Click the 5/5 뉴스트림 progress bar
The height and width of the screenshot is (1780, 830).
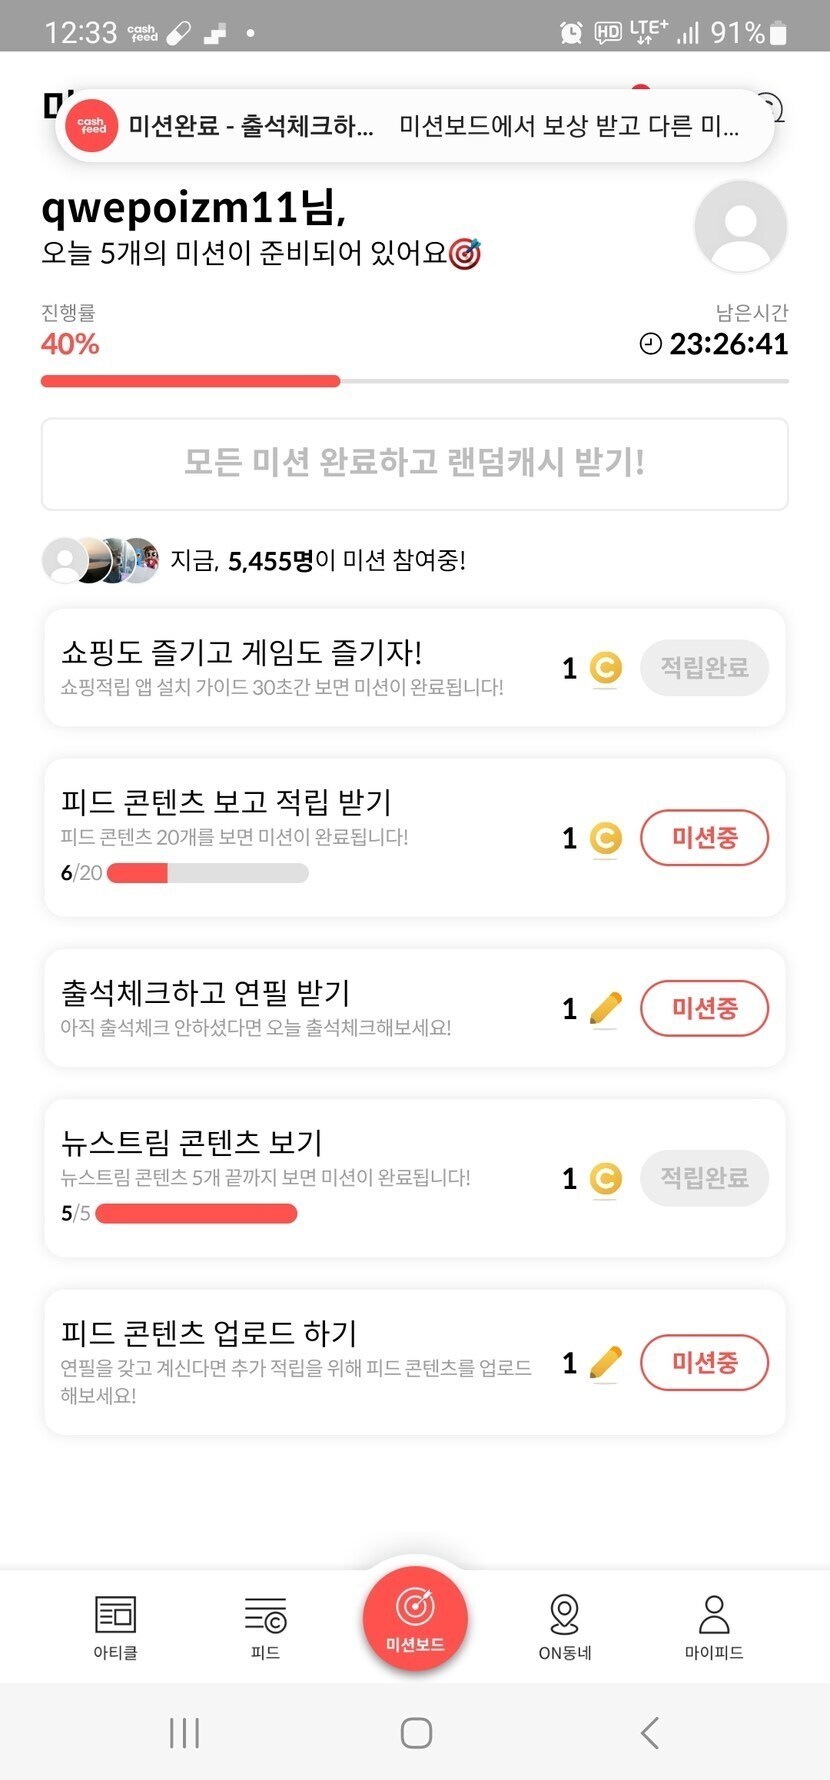coord(196,1213)
